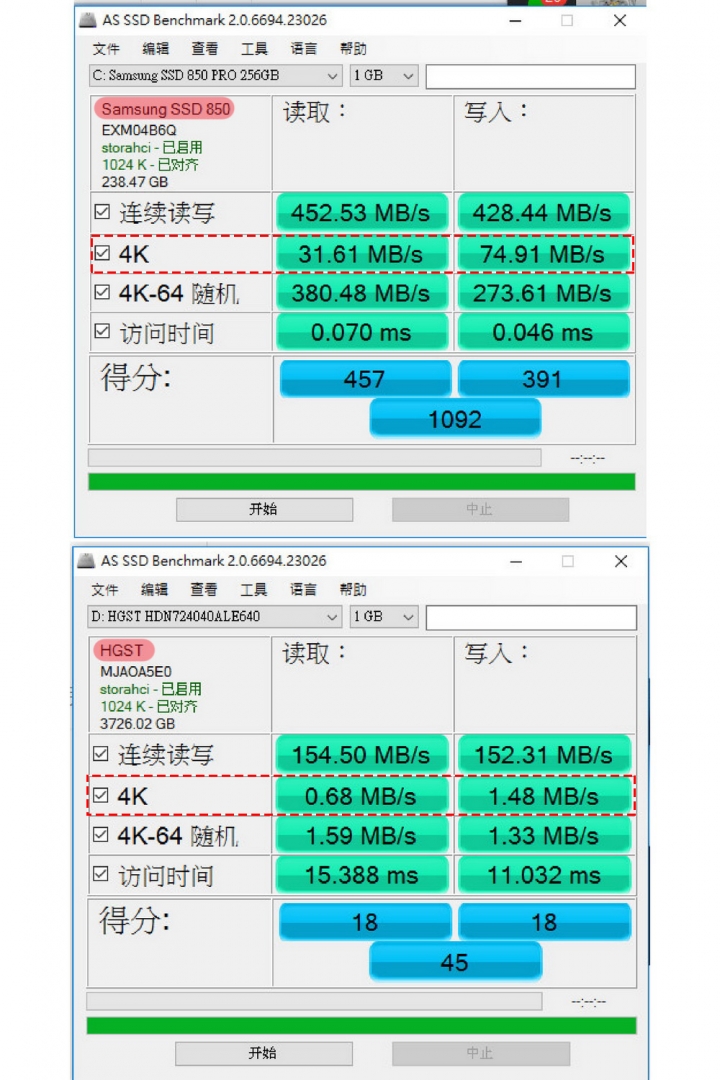The width and height of the screenshot is (720, 1080).
Task: Uncheck the 连续读写 checkbox in the Samsung window
Action: point(102,211)
